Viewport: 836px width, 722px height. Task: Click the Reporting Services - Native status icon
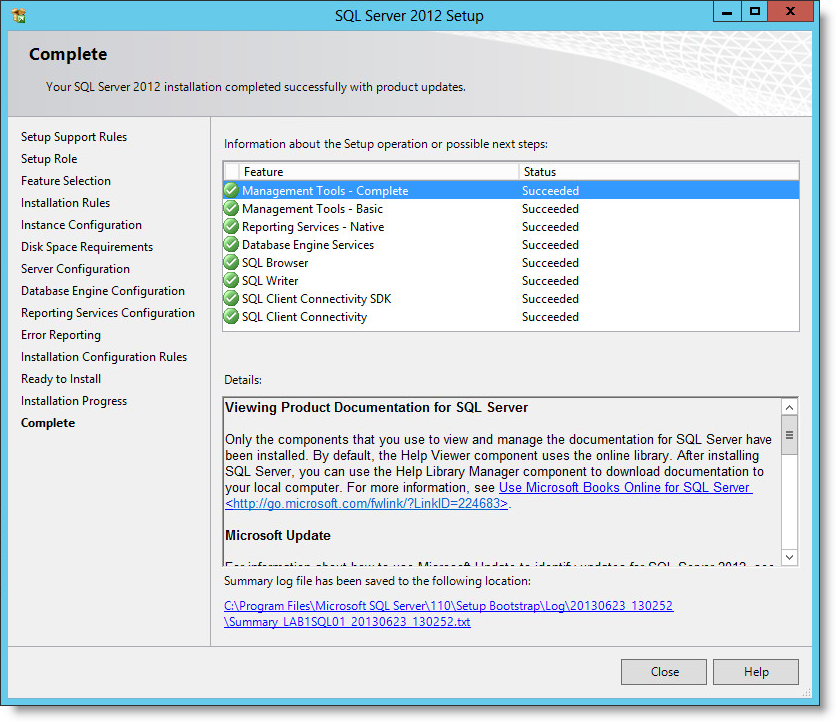[231, 226]
